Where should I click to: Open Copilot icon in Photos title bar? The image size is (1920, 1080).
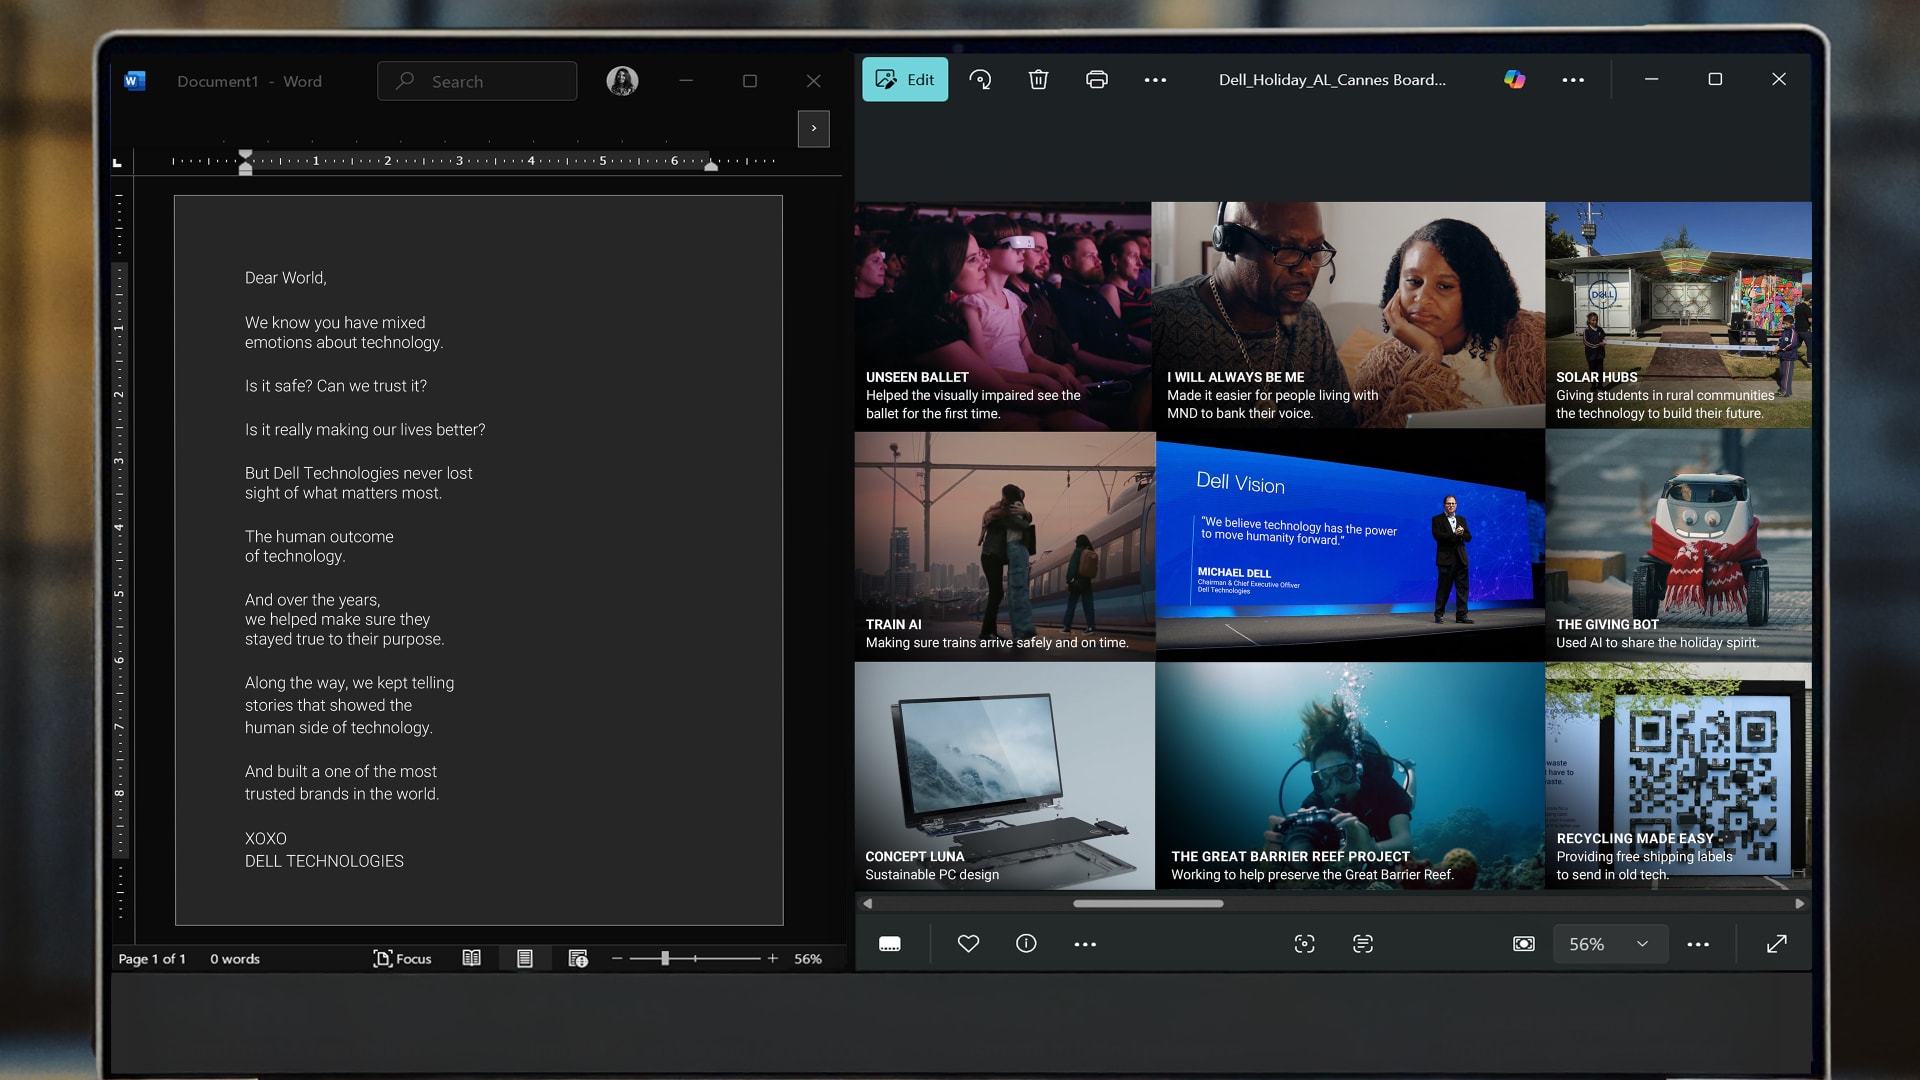pos(1515,80)
